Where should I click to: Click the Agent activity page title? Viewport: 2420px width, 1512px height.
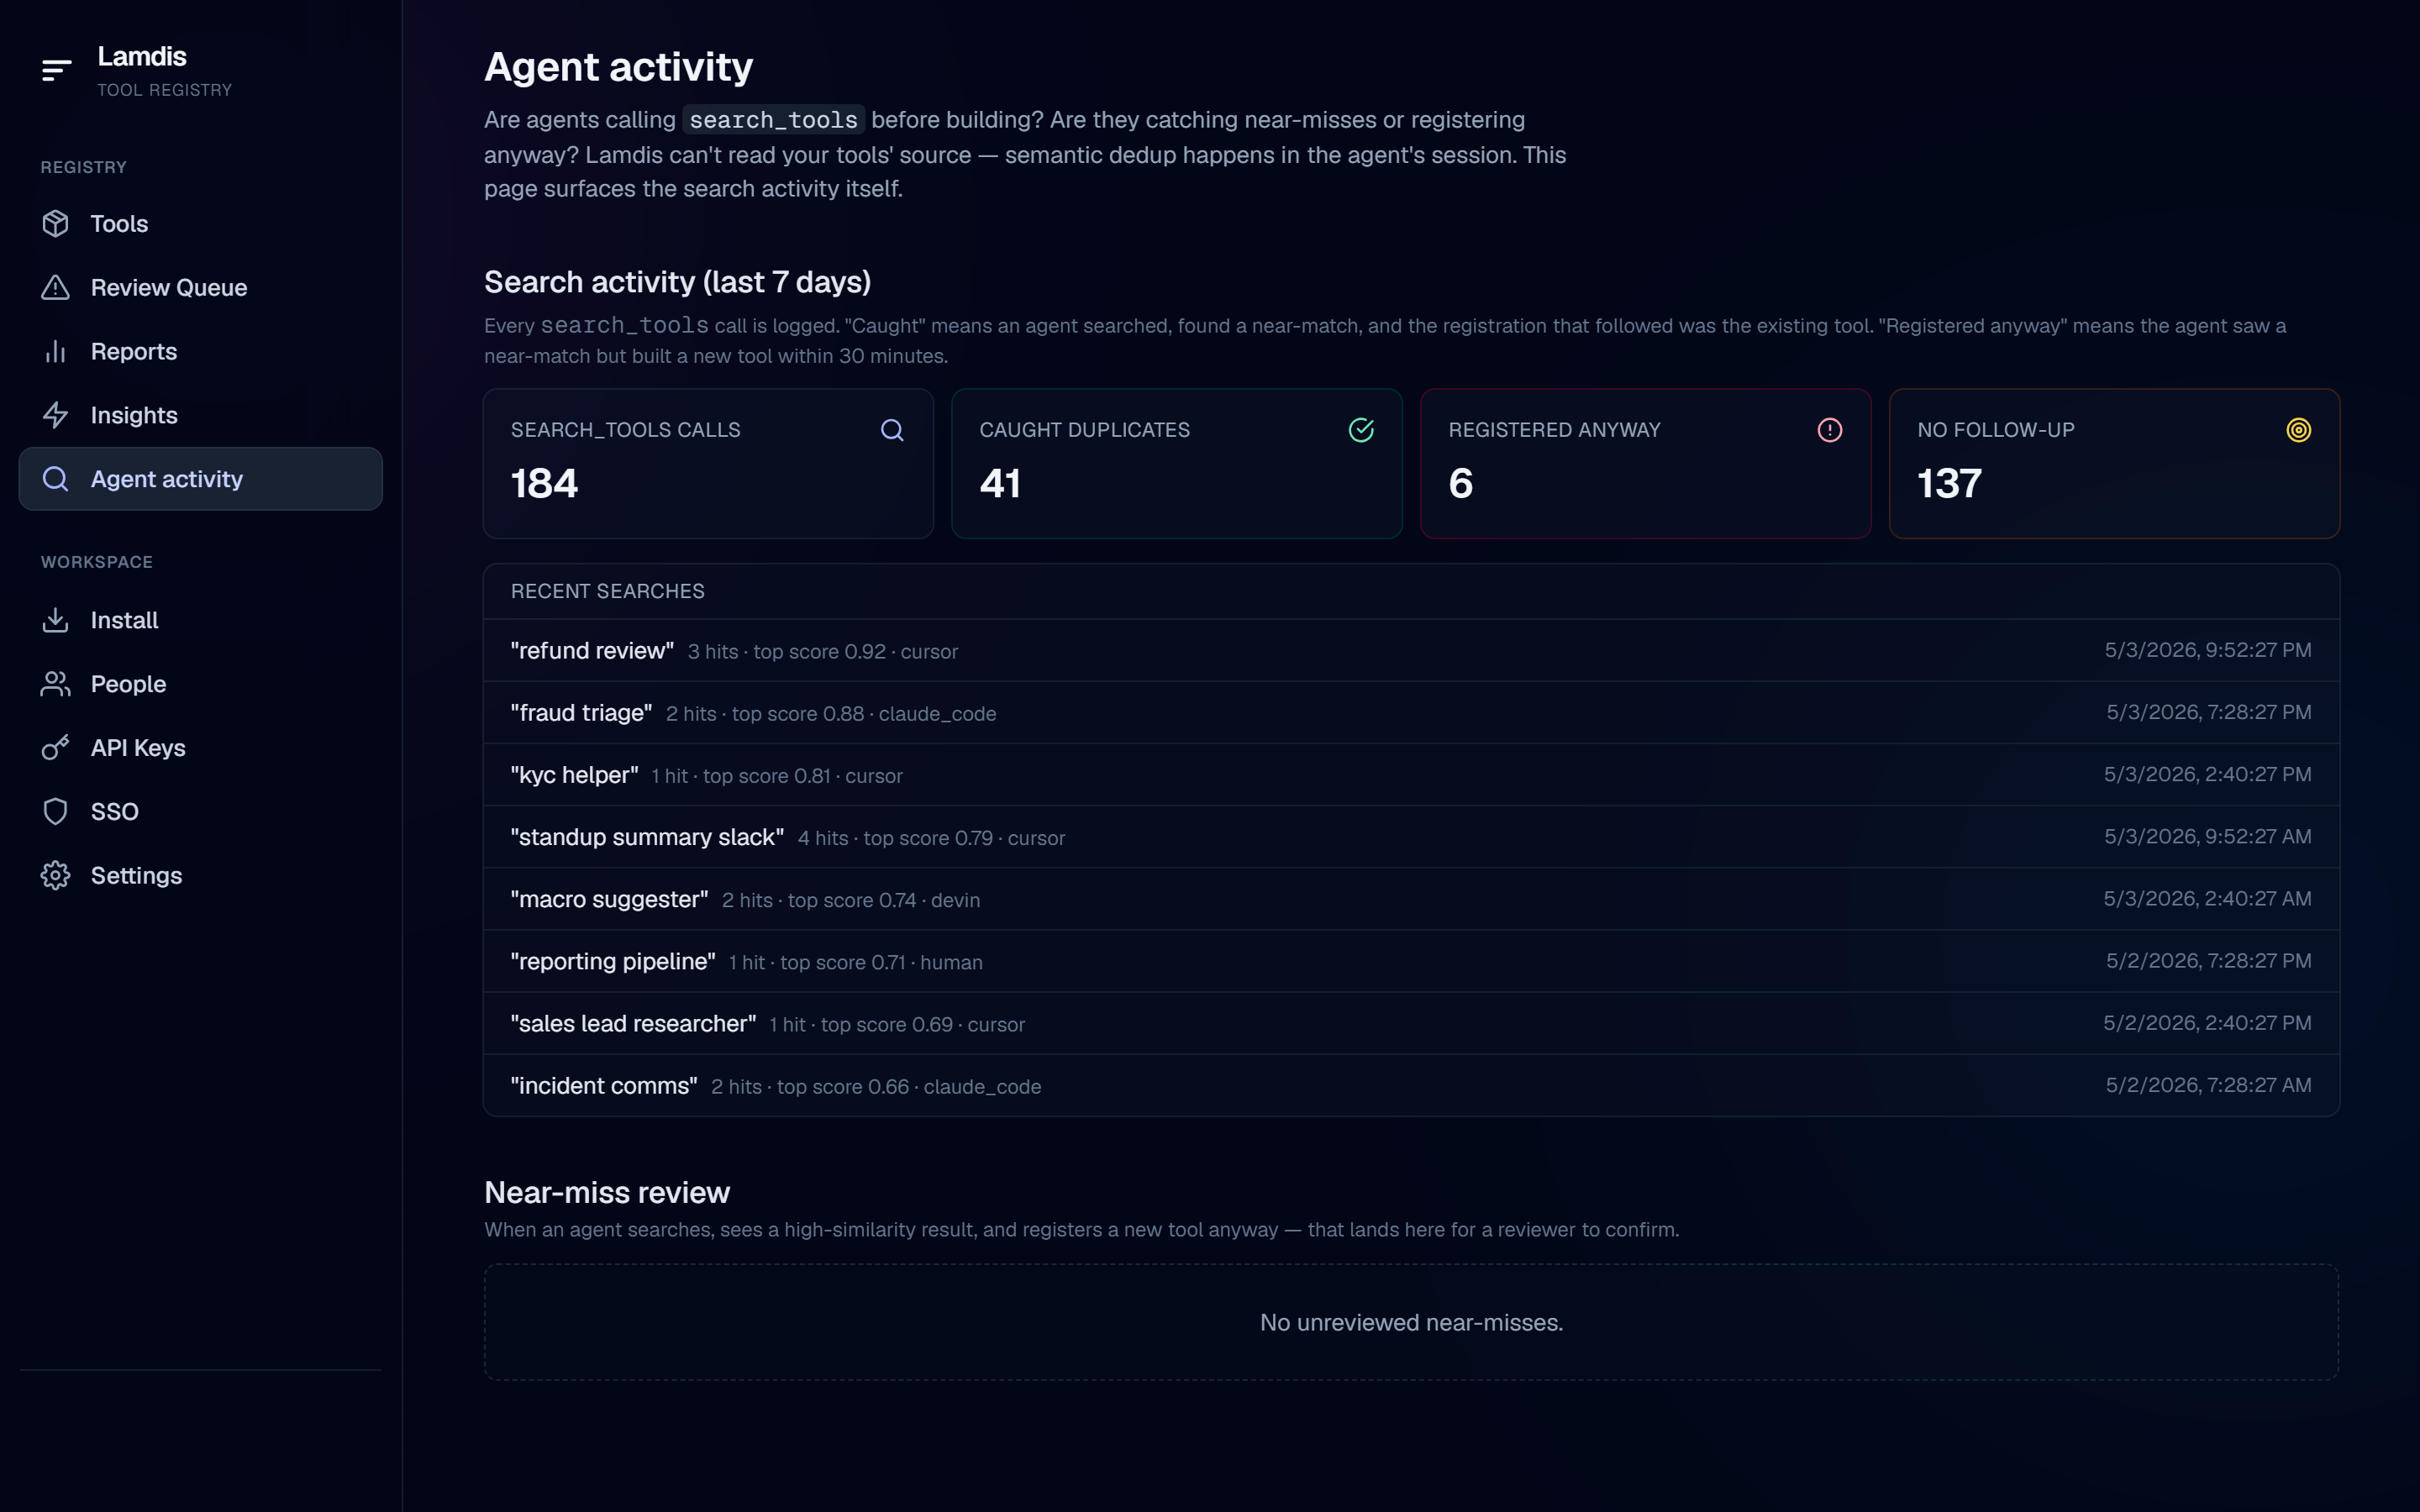pos(618,67)
